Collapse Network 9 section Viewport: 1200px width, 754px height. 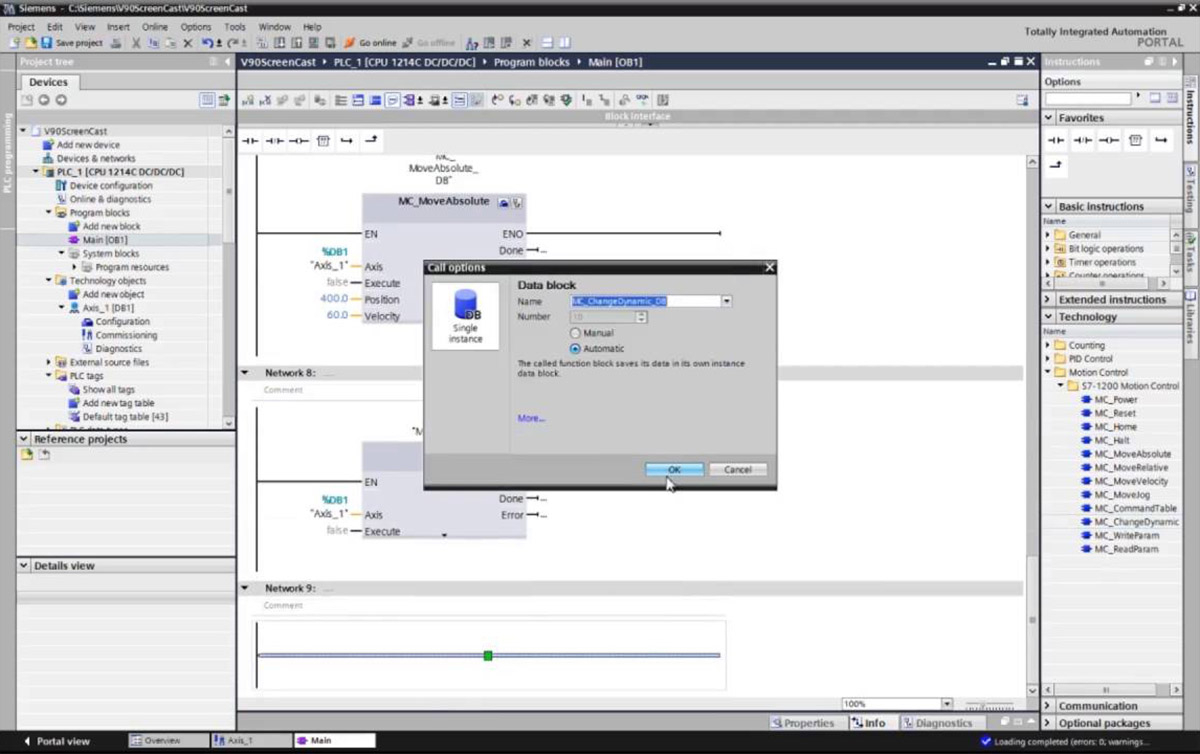click(x=245, y=589)
